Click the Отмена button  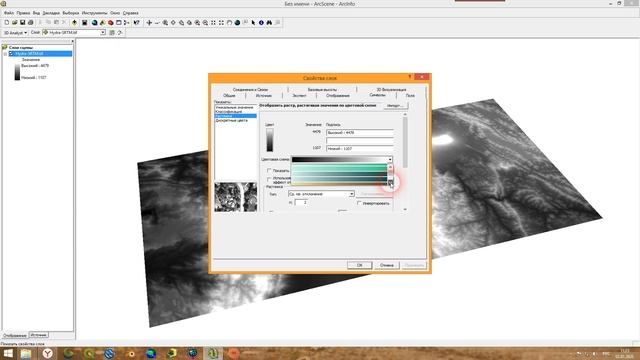point(387,265)
